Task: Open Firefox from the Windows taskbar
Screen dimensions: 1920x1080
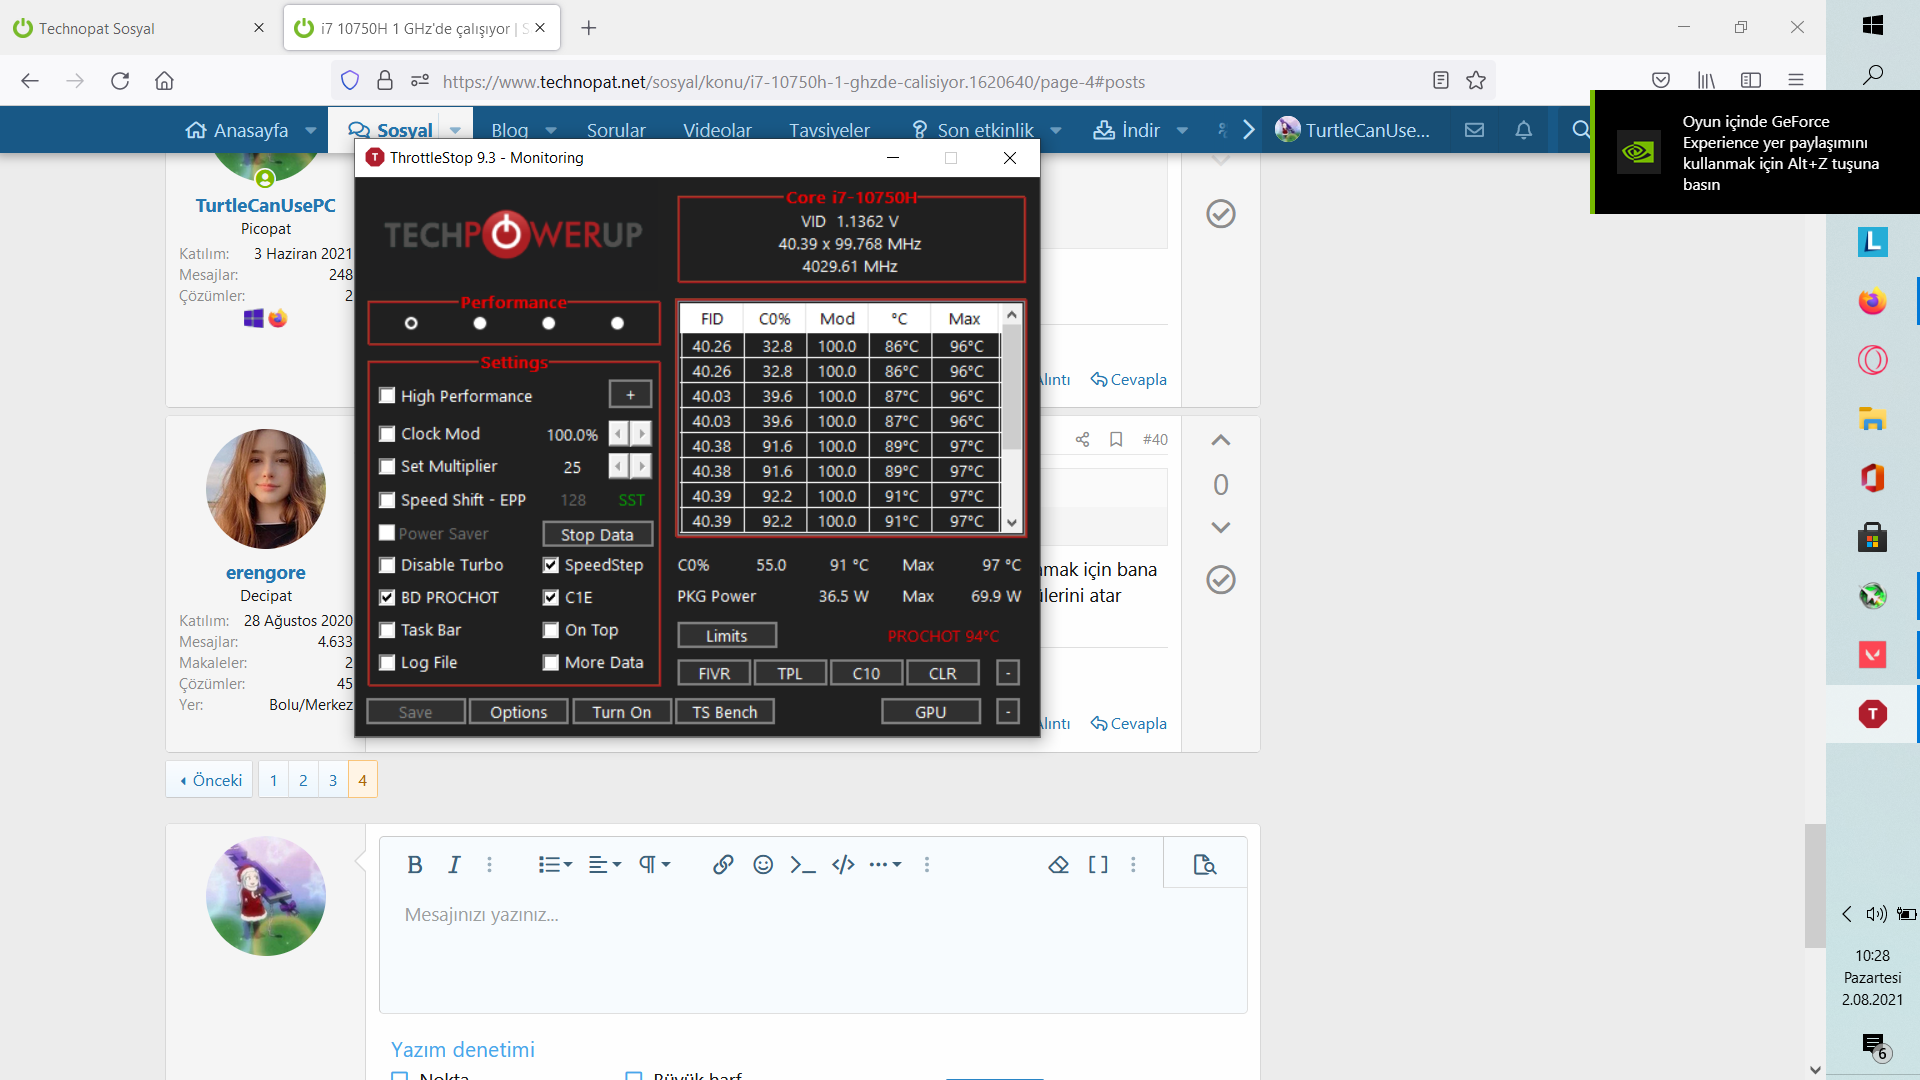Action: [x=1872, y=301]
